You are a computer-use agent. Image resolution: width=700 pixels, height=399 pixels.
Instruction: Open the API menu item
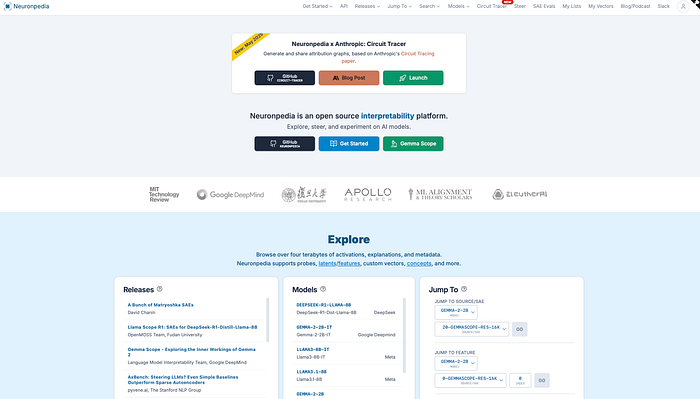coord(344,6)
